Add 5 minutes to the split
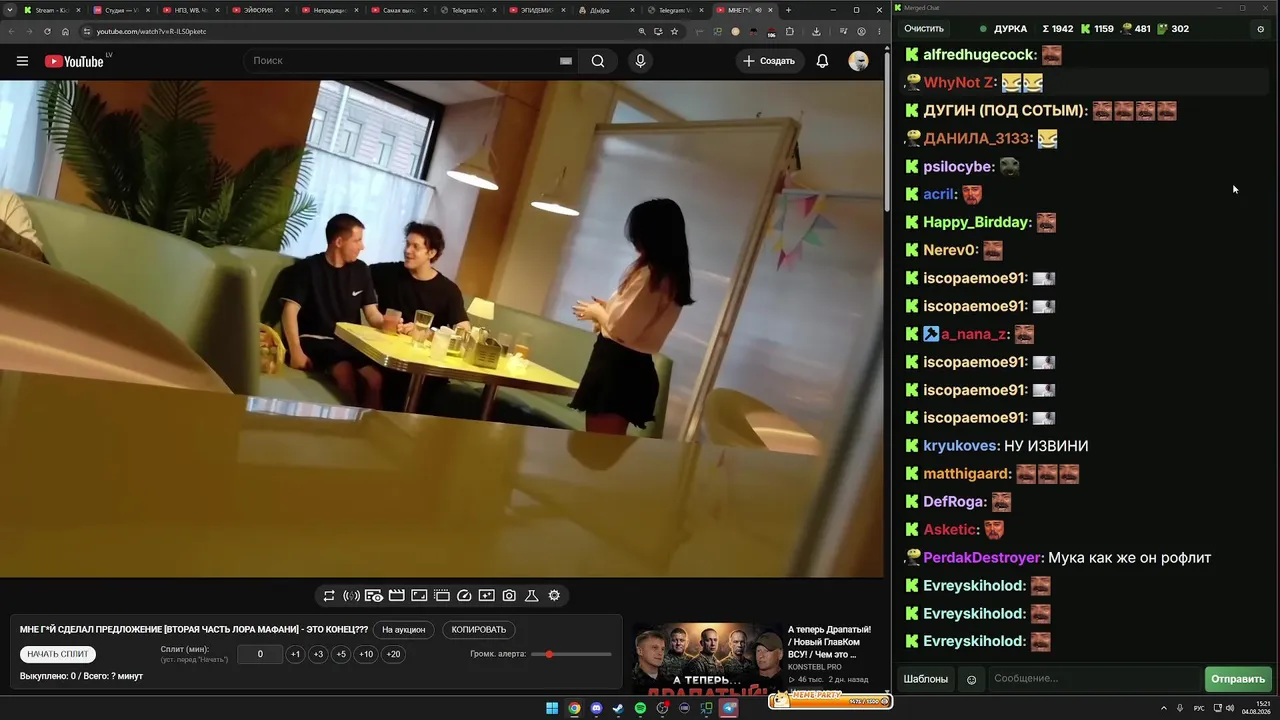Viewport: 1280px width, 720px height. pos(341,654)
